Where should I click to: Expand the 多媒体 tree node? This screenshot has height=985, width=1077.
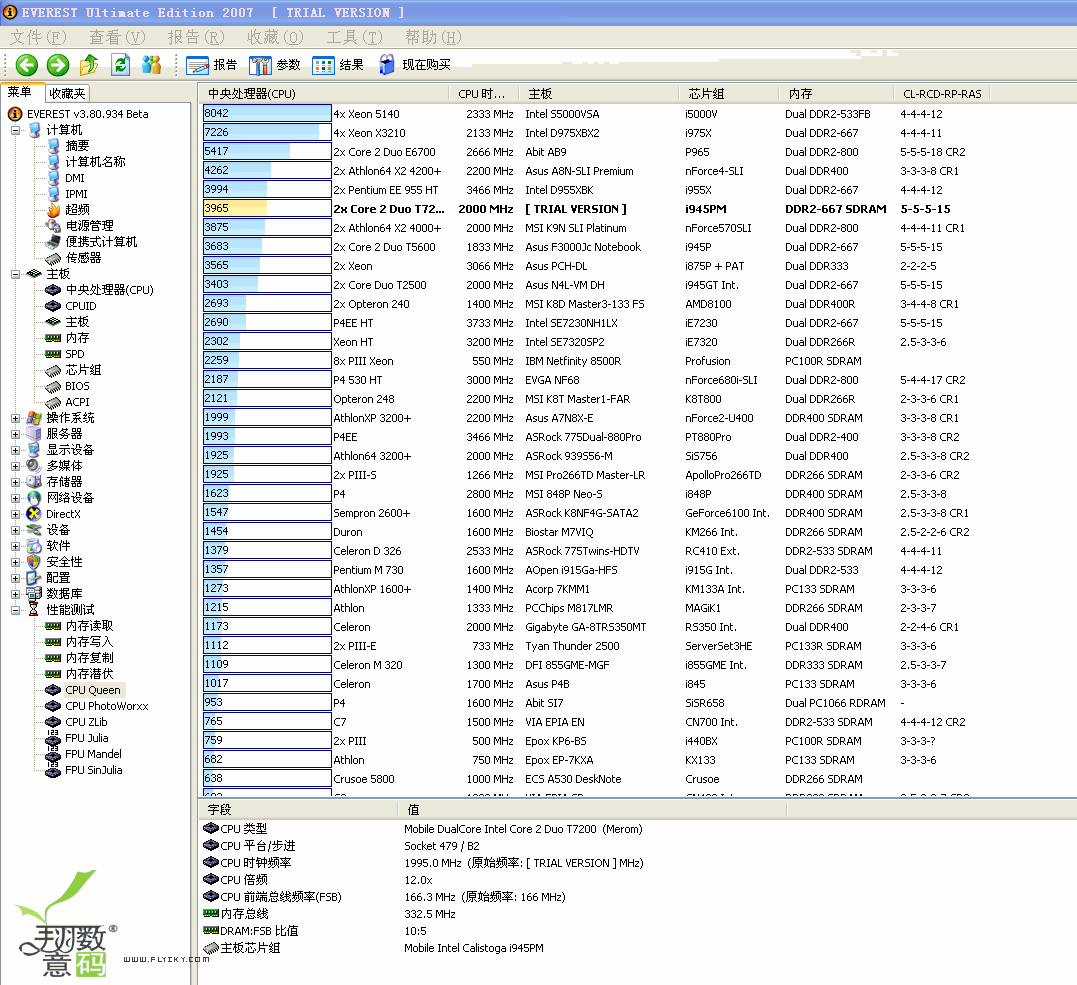pos(15,466)
